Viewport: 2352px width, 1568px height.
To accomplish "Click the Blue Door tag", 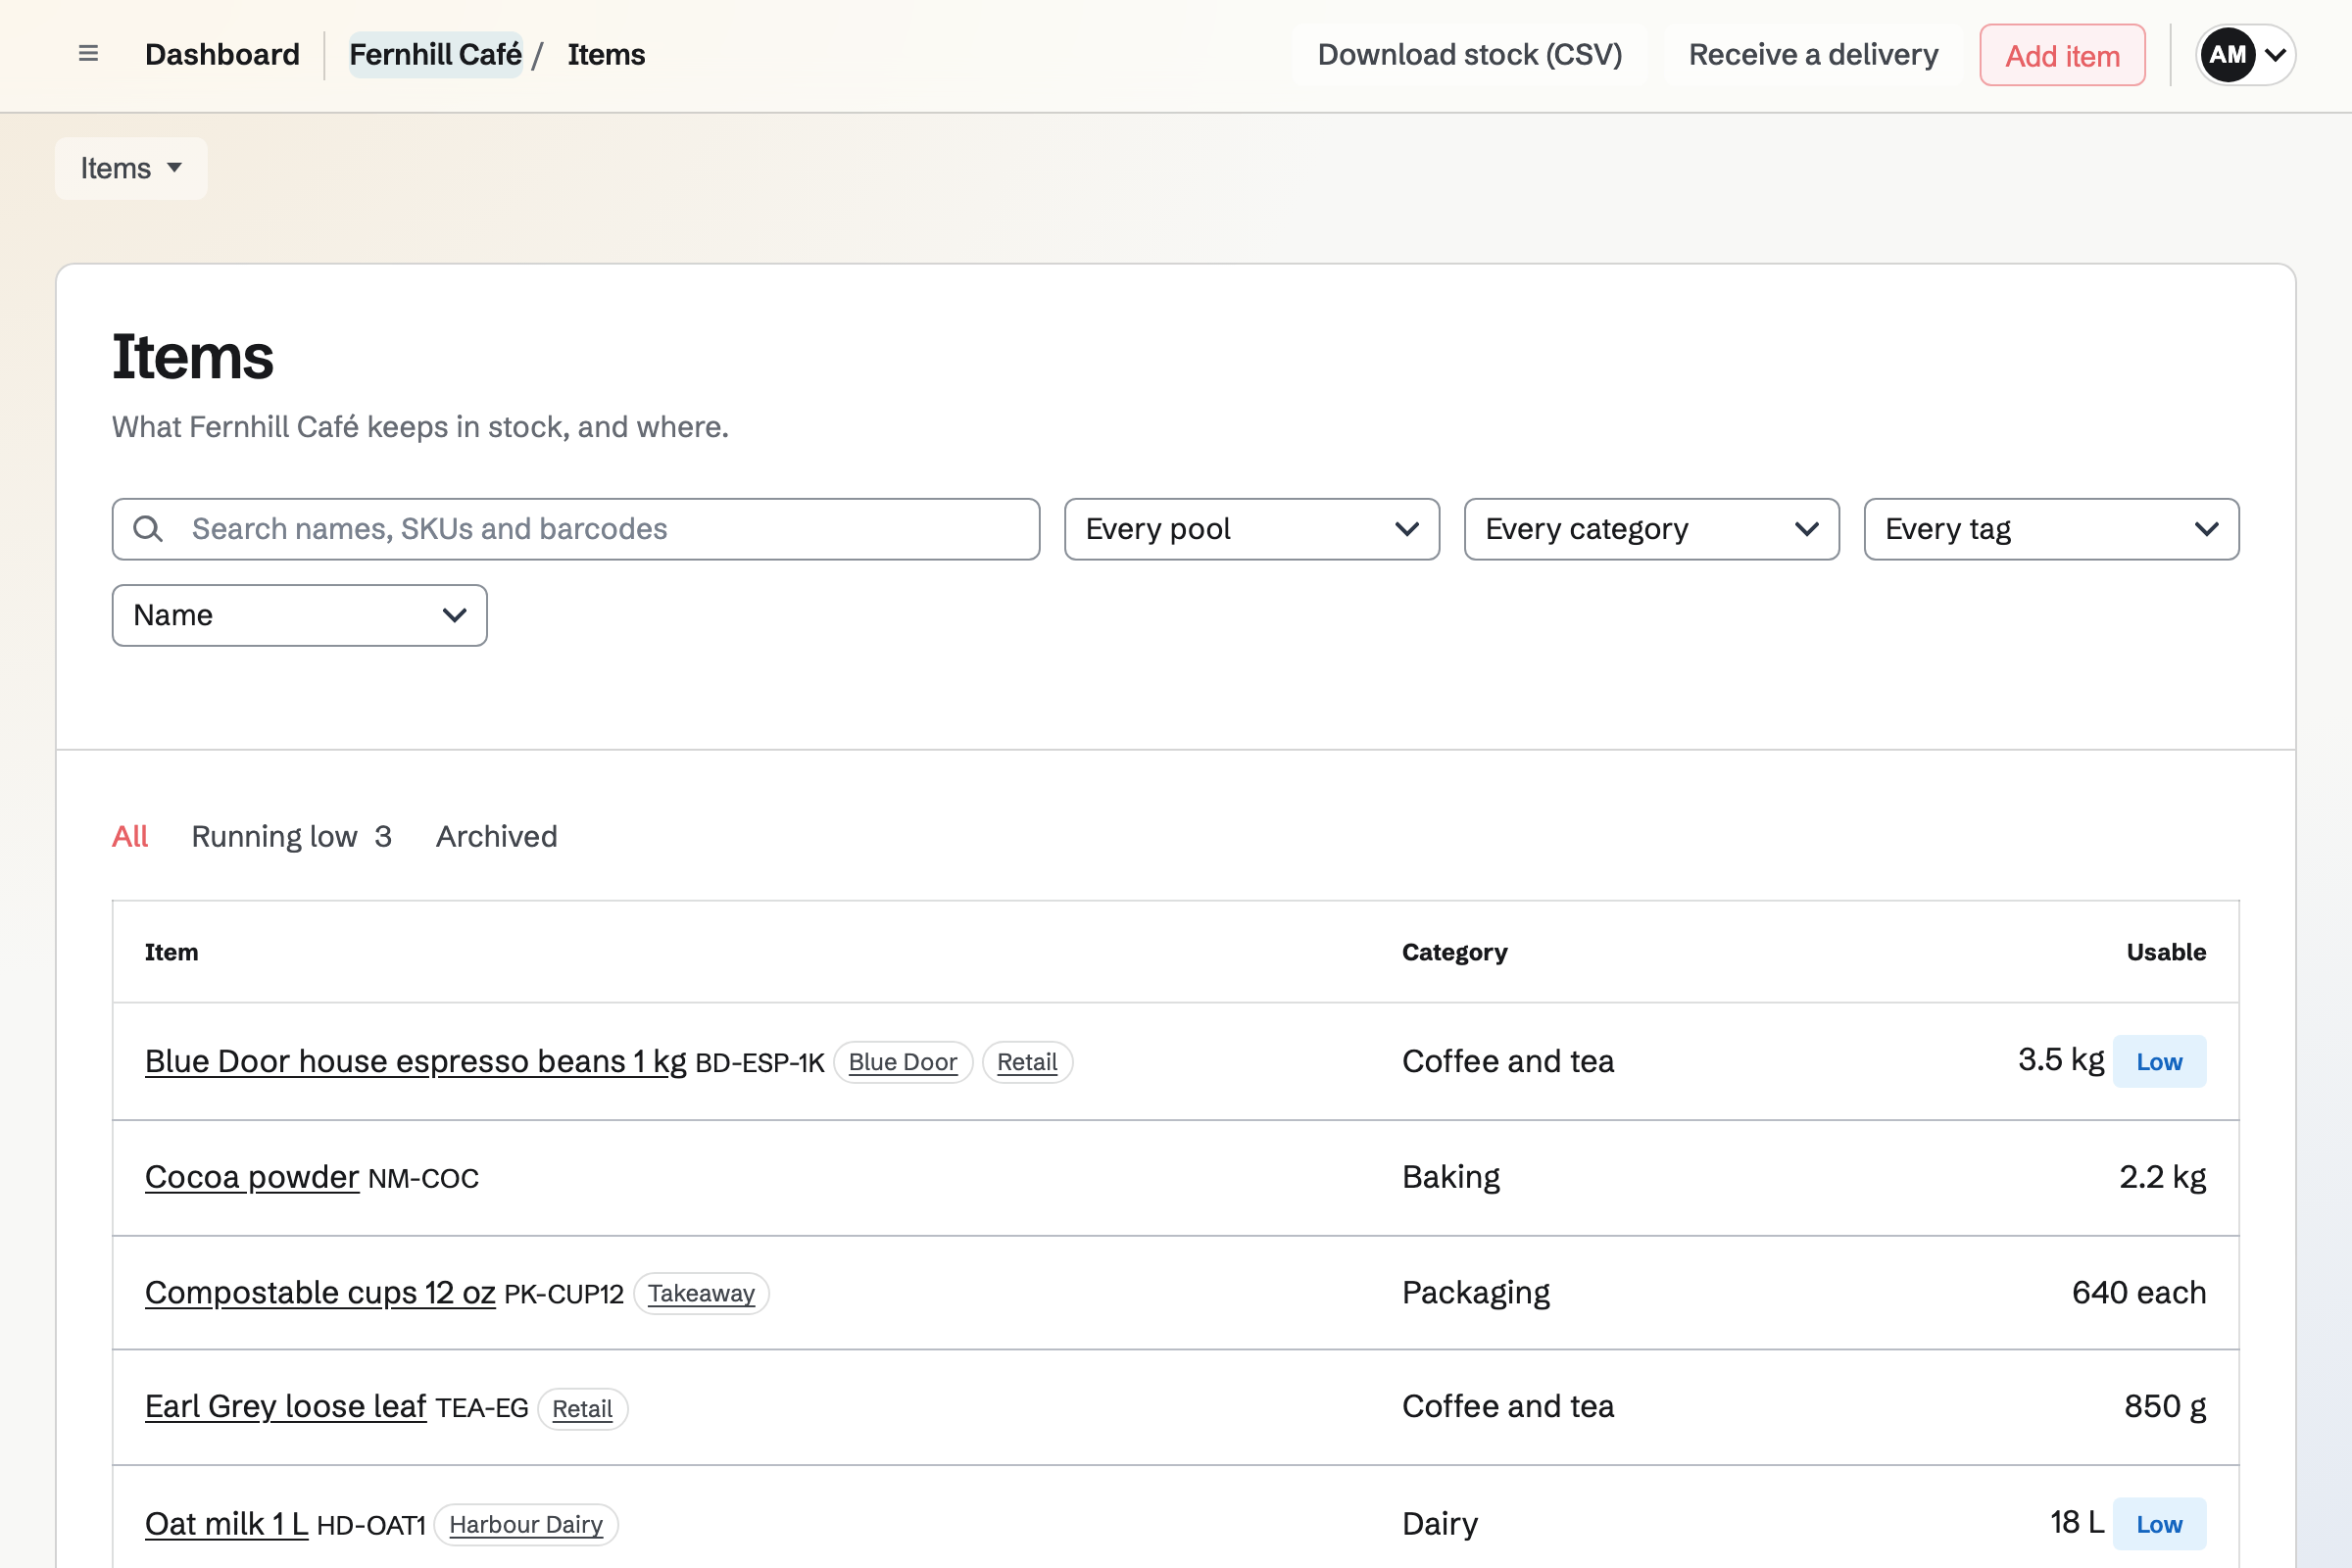I will click(903, 1062).
